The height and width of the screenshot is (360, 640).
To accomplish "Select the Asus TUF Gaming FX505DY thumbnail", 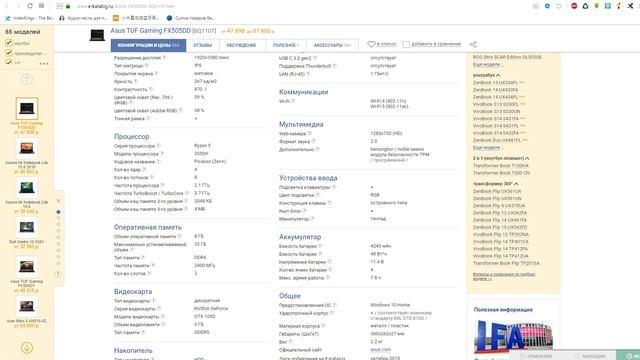I will [x=27, y=266].
